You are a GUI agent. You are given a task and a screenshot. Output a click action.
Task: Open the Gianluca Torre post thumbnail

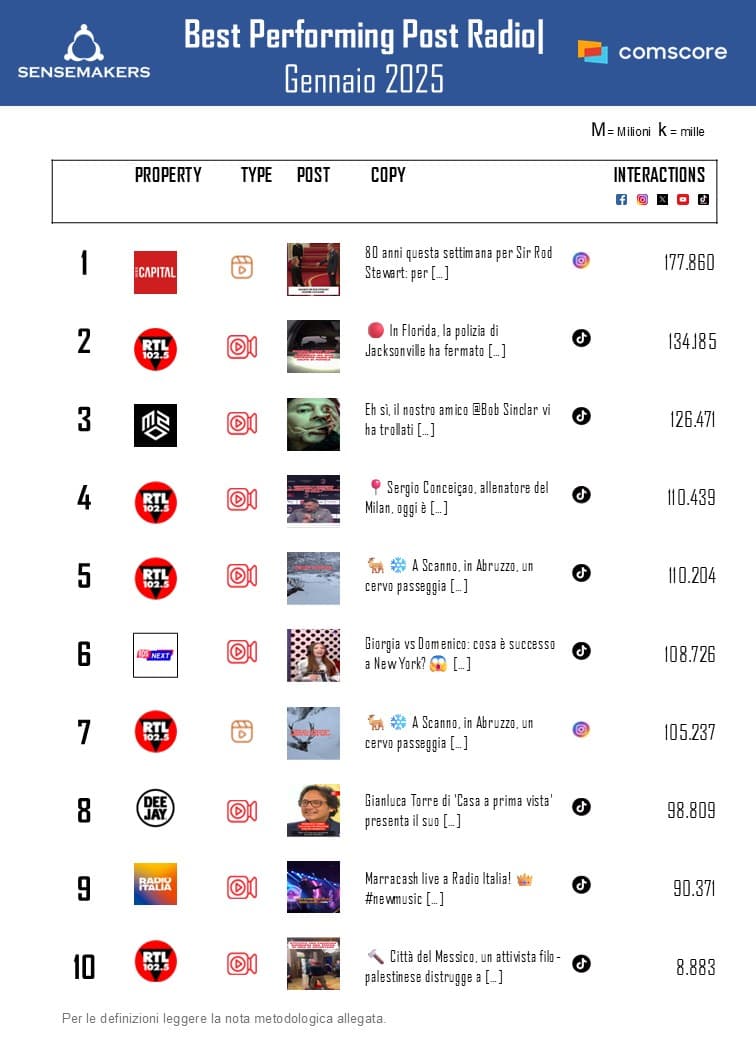coord(313,810)
